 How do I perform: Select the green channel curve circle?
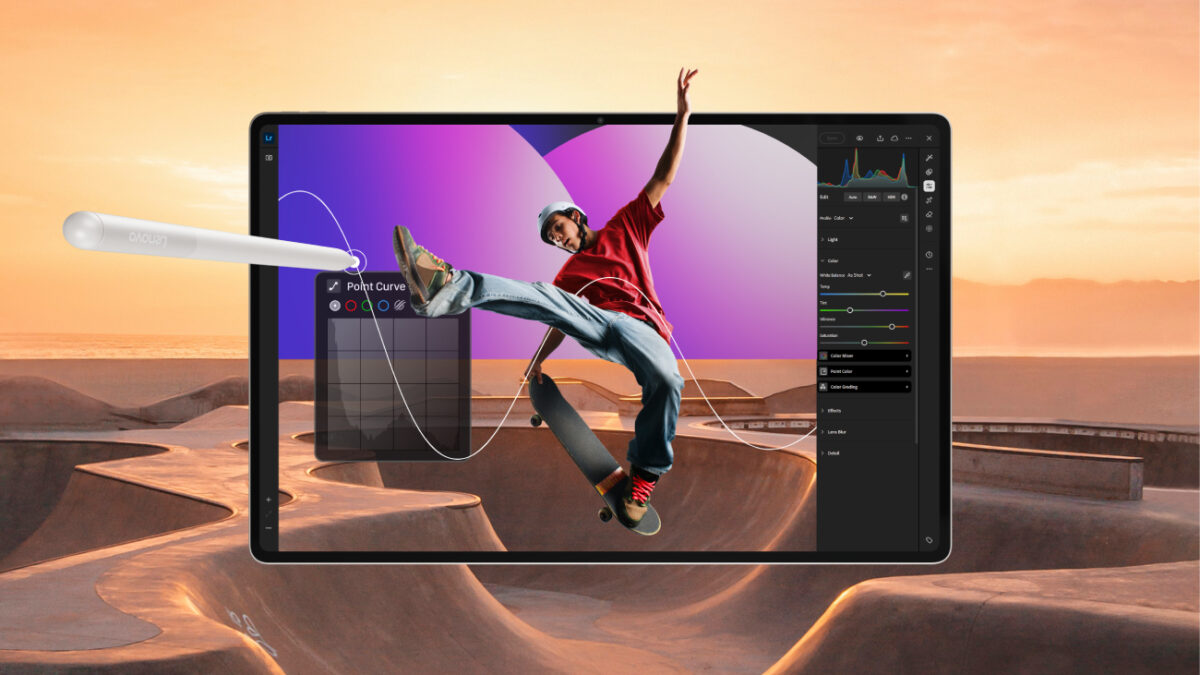(367, 306)
